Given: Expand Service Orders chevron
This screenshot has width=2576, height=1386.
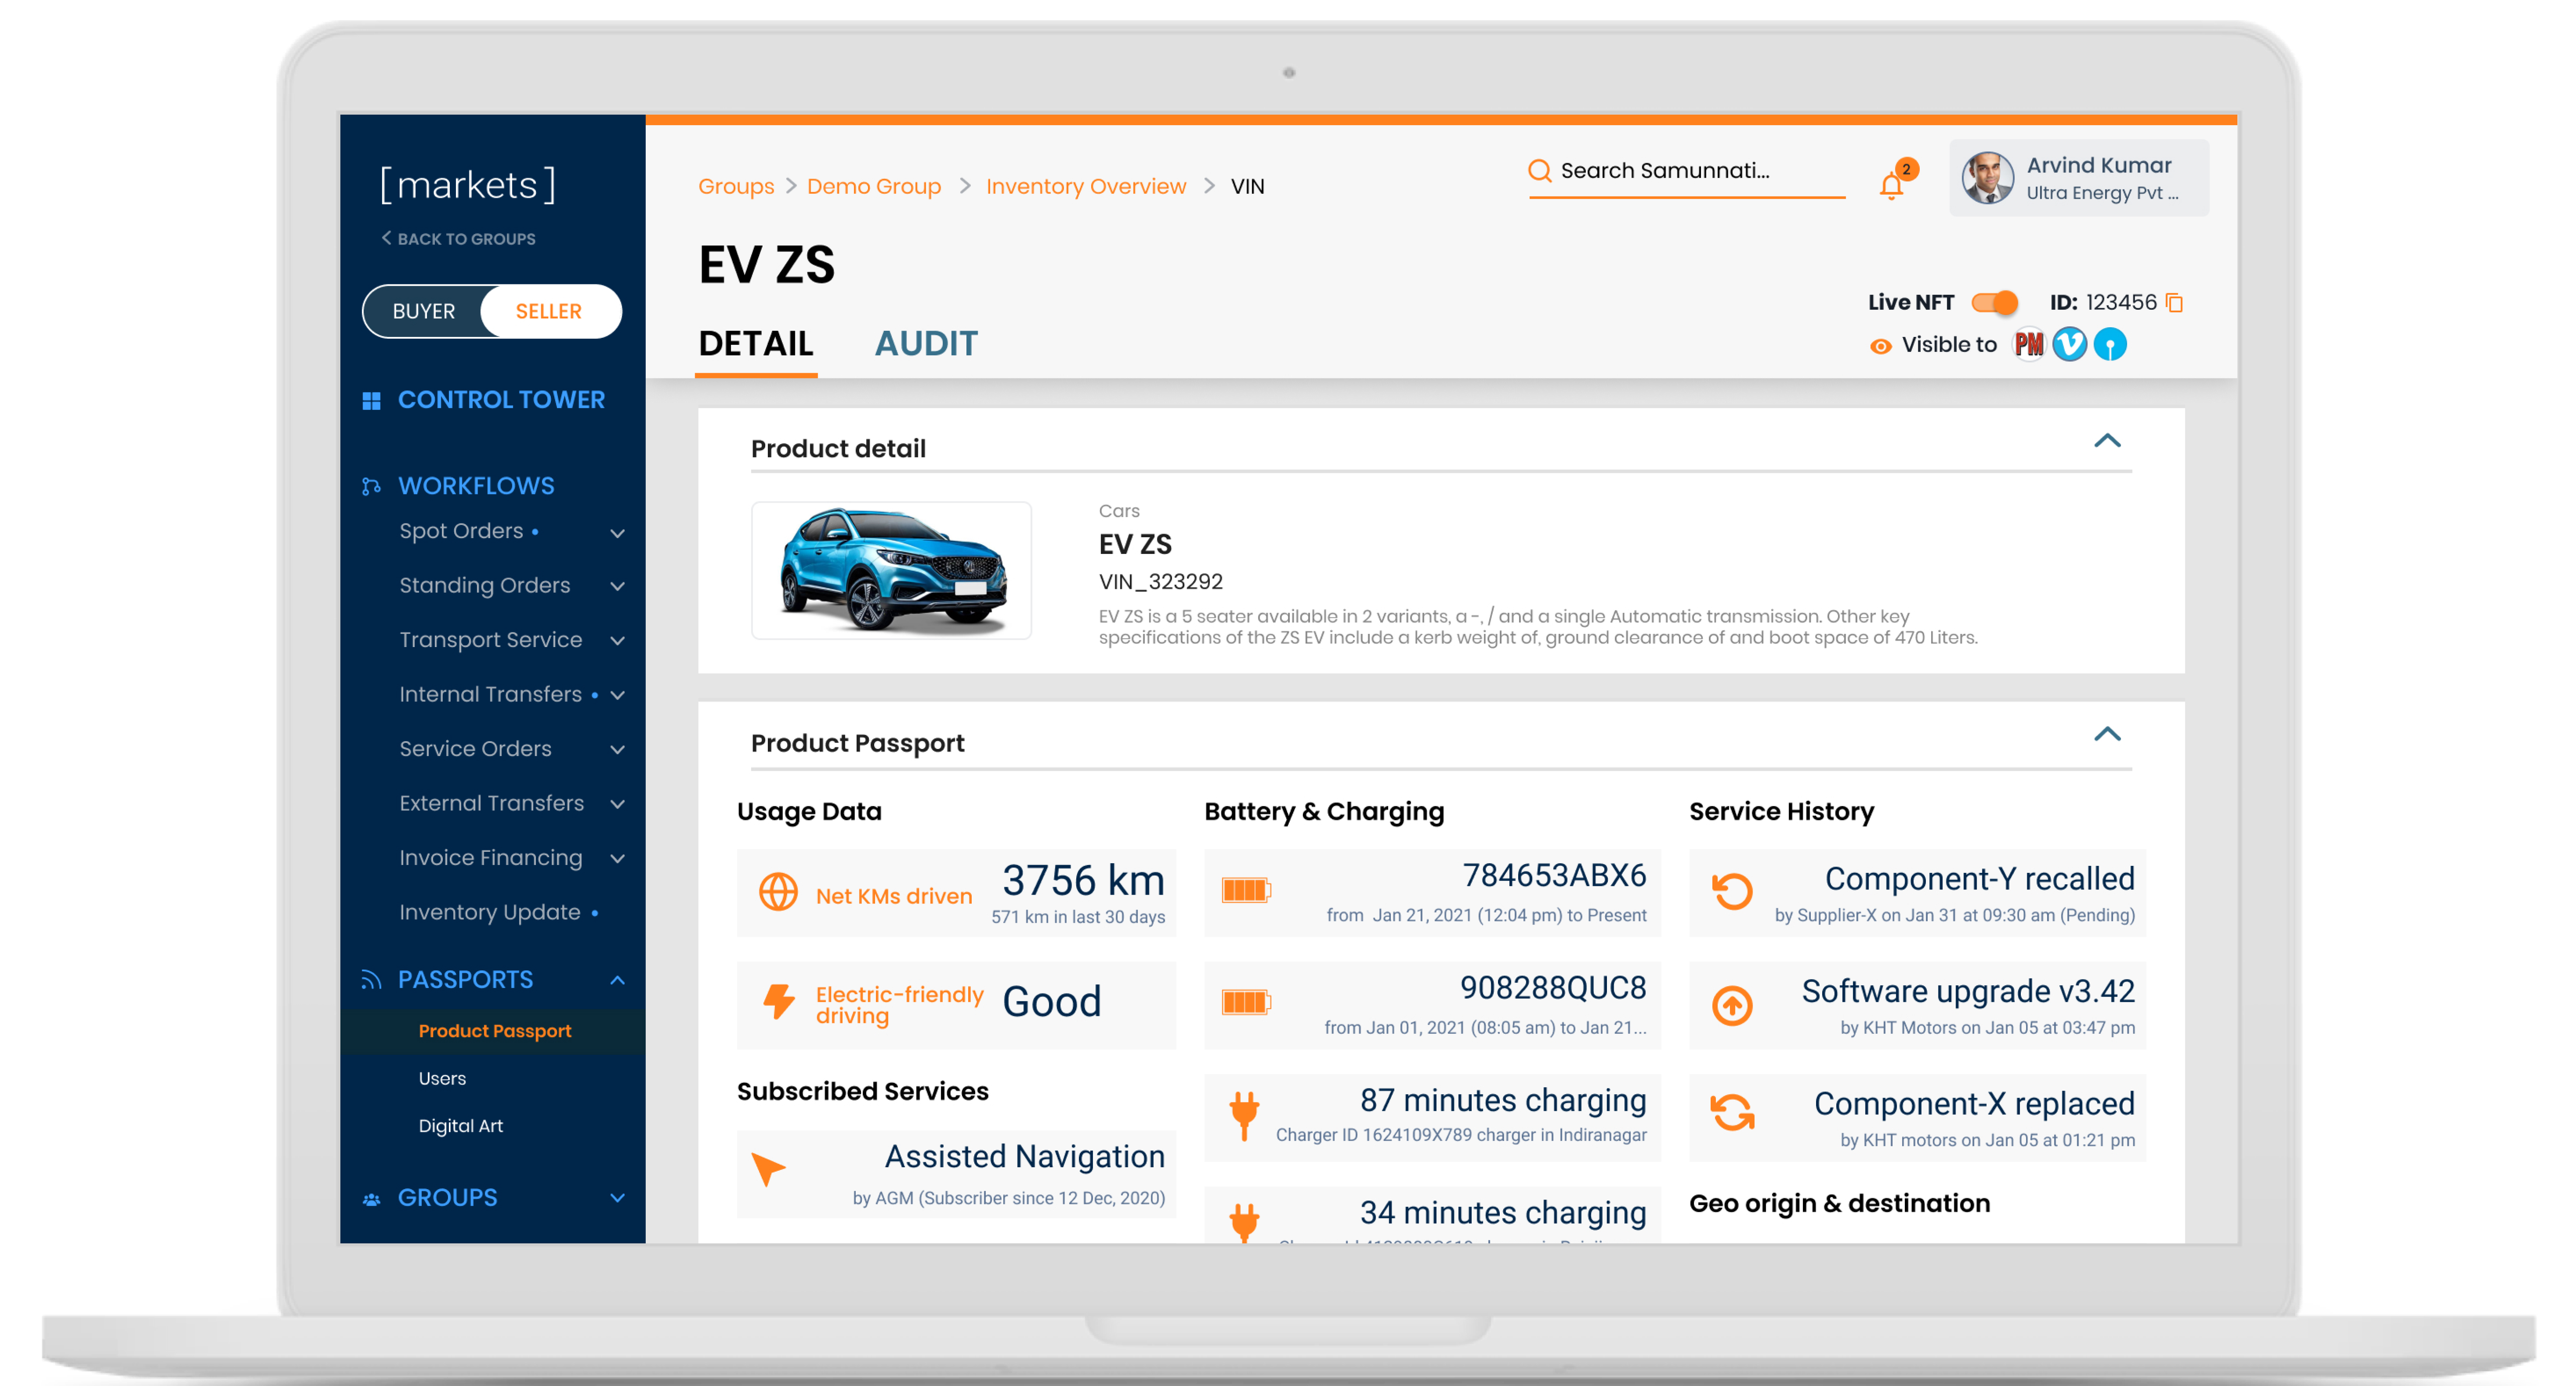Looking at the screenshot, I should click(x=617, y=750).
